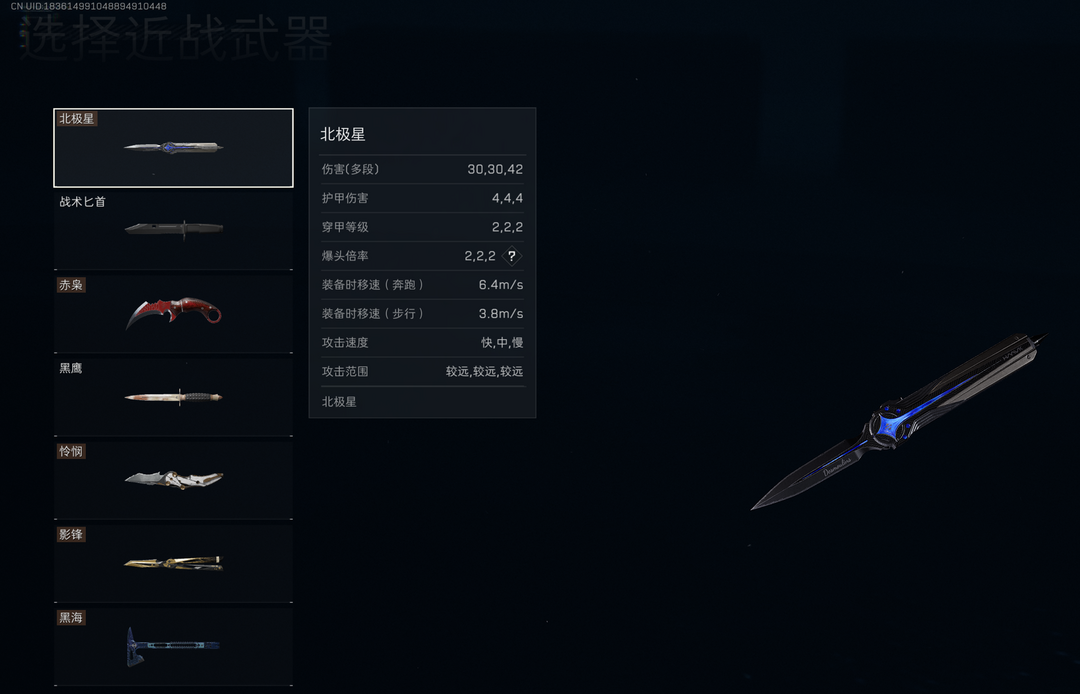Click the 北极星 name label in list
1080x694 pixels.
(x=76, y=118)
